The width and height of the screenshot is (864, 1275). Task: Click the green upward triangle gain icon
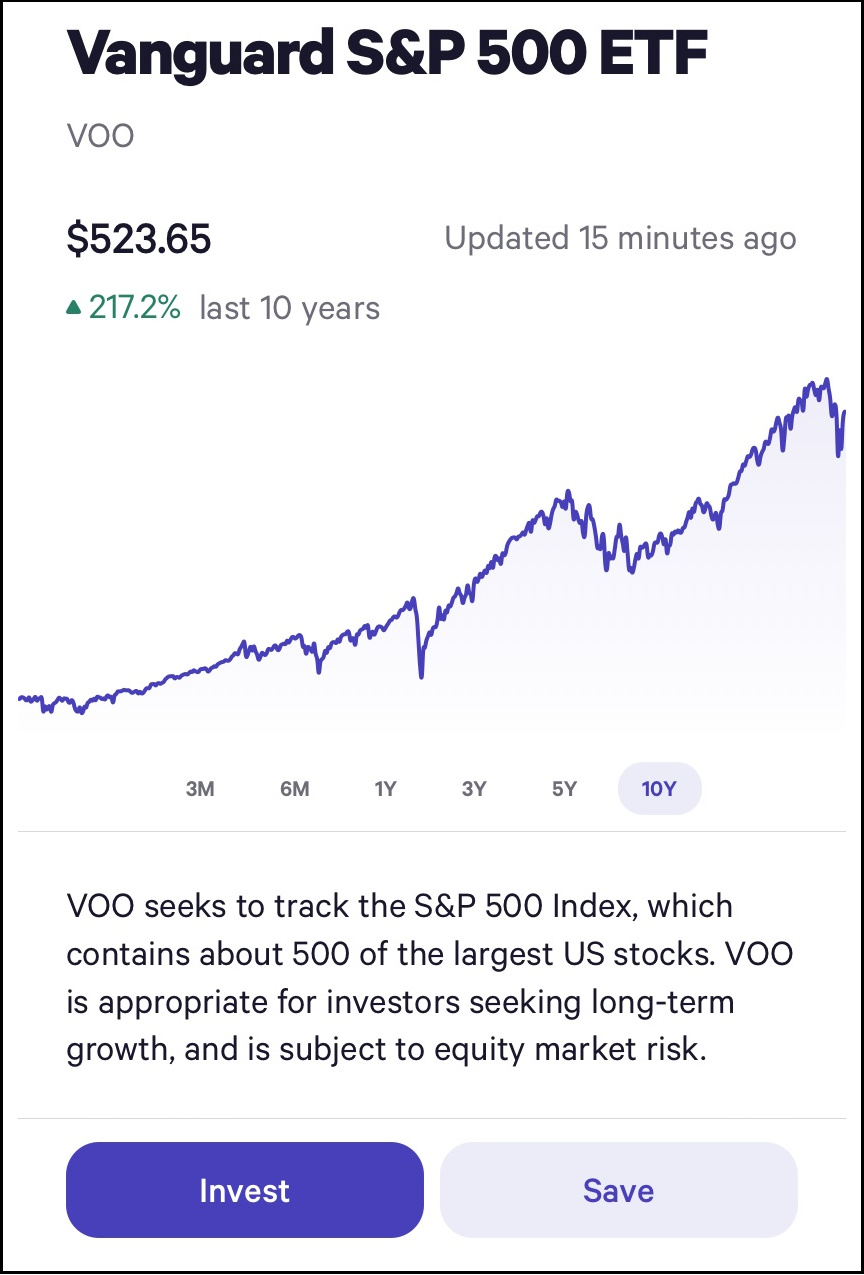[74, 308]
